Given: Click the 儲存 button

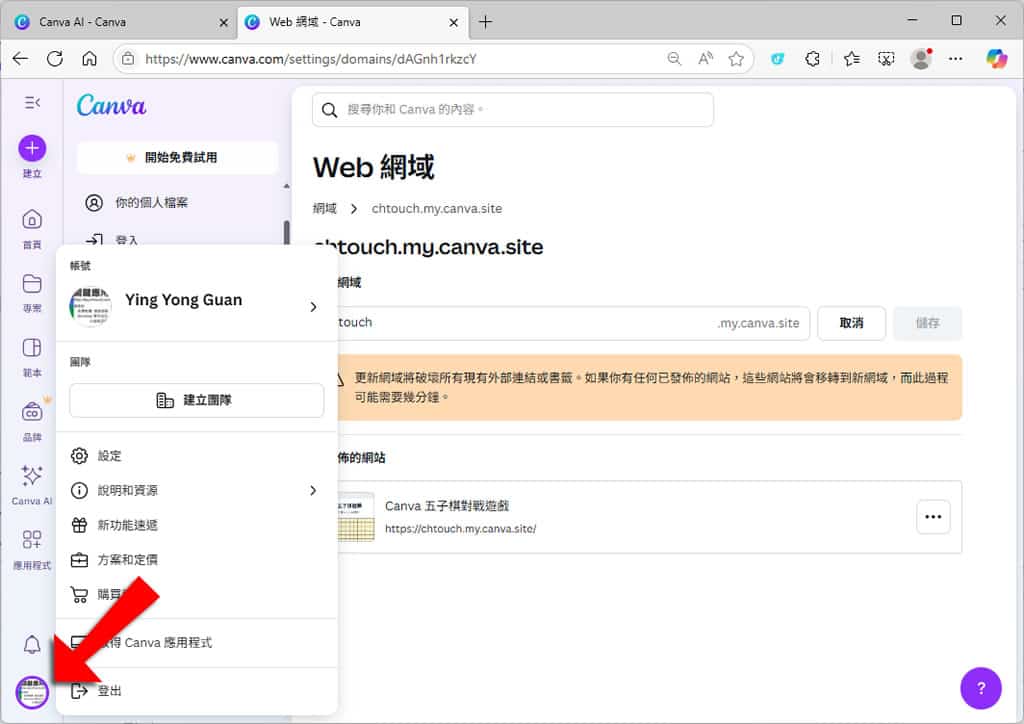Looking at the screenshot, I should (x=927, y=323).
